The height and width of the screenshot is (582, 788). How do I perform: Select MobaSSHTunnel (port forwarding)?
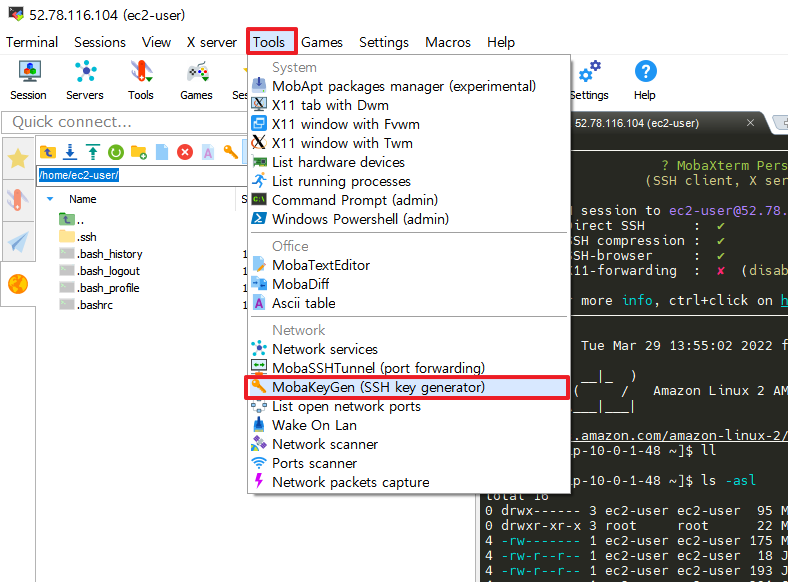tap(408, 368)
